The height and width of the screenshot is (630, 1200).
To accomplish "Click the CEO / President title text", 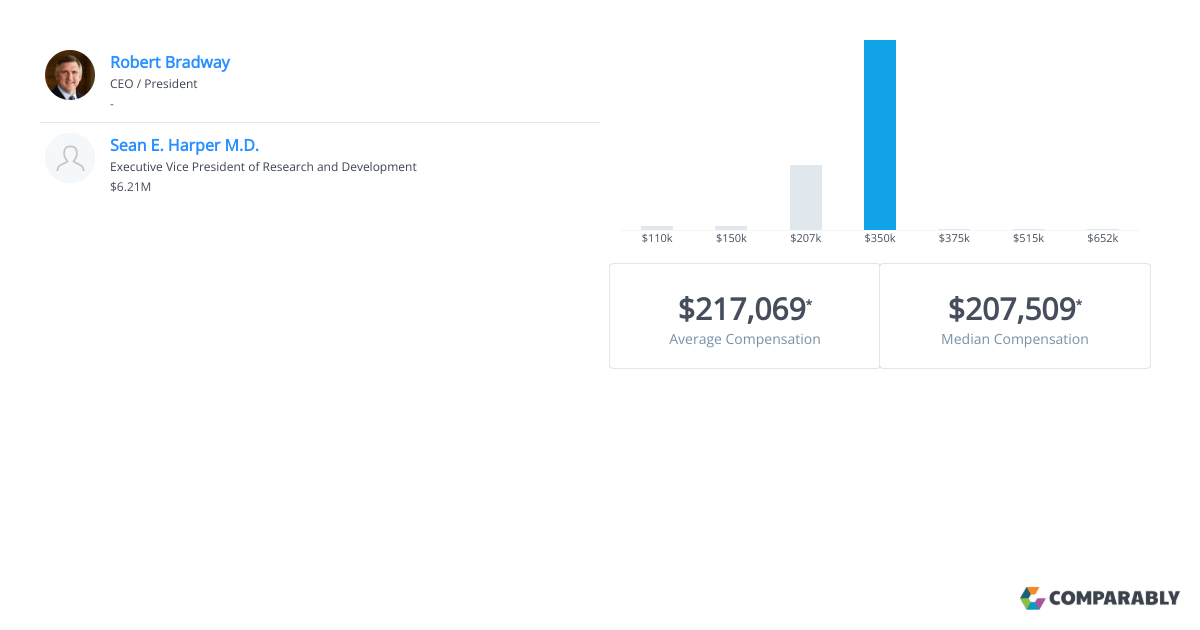I will (x=154, y=84).
